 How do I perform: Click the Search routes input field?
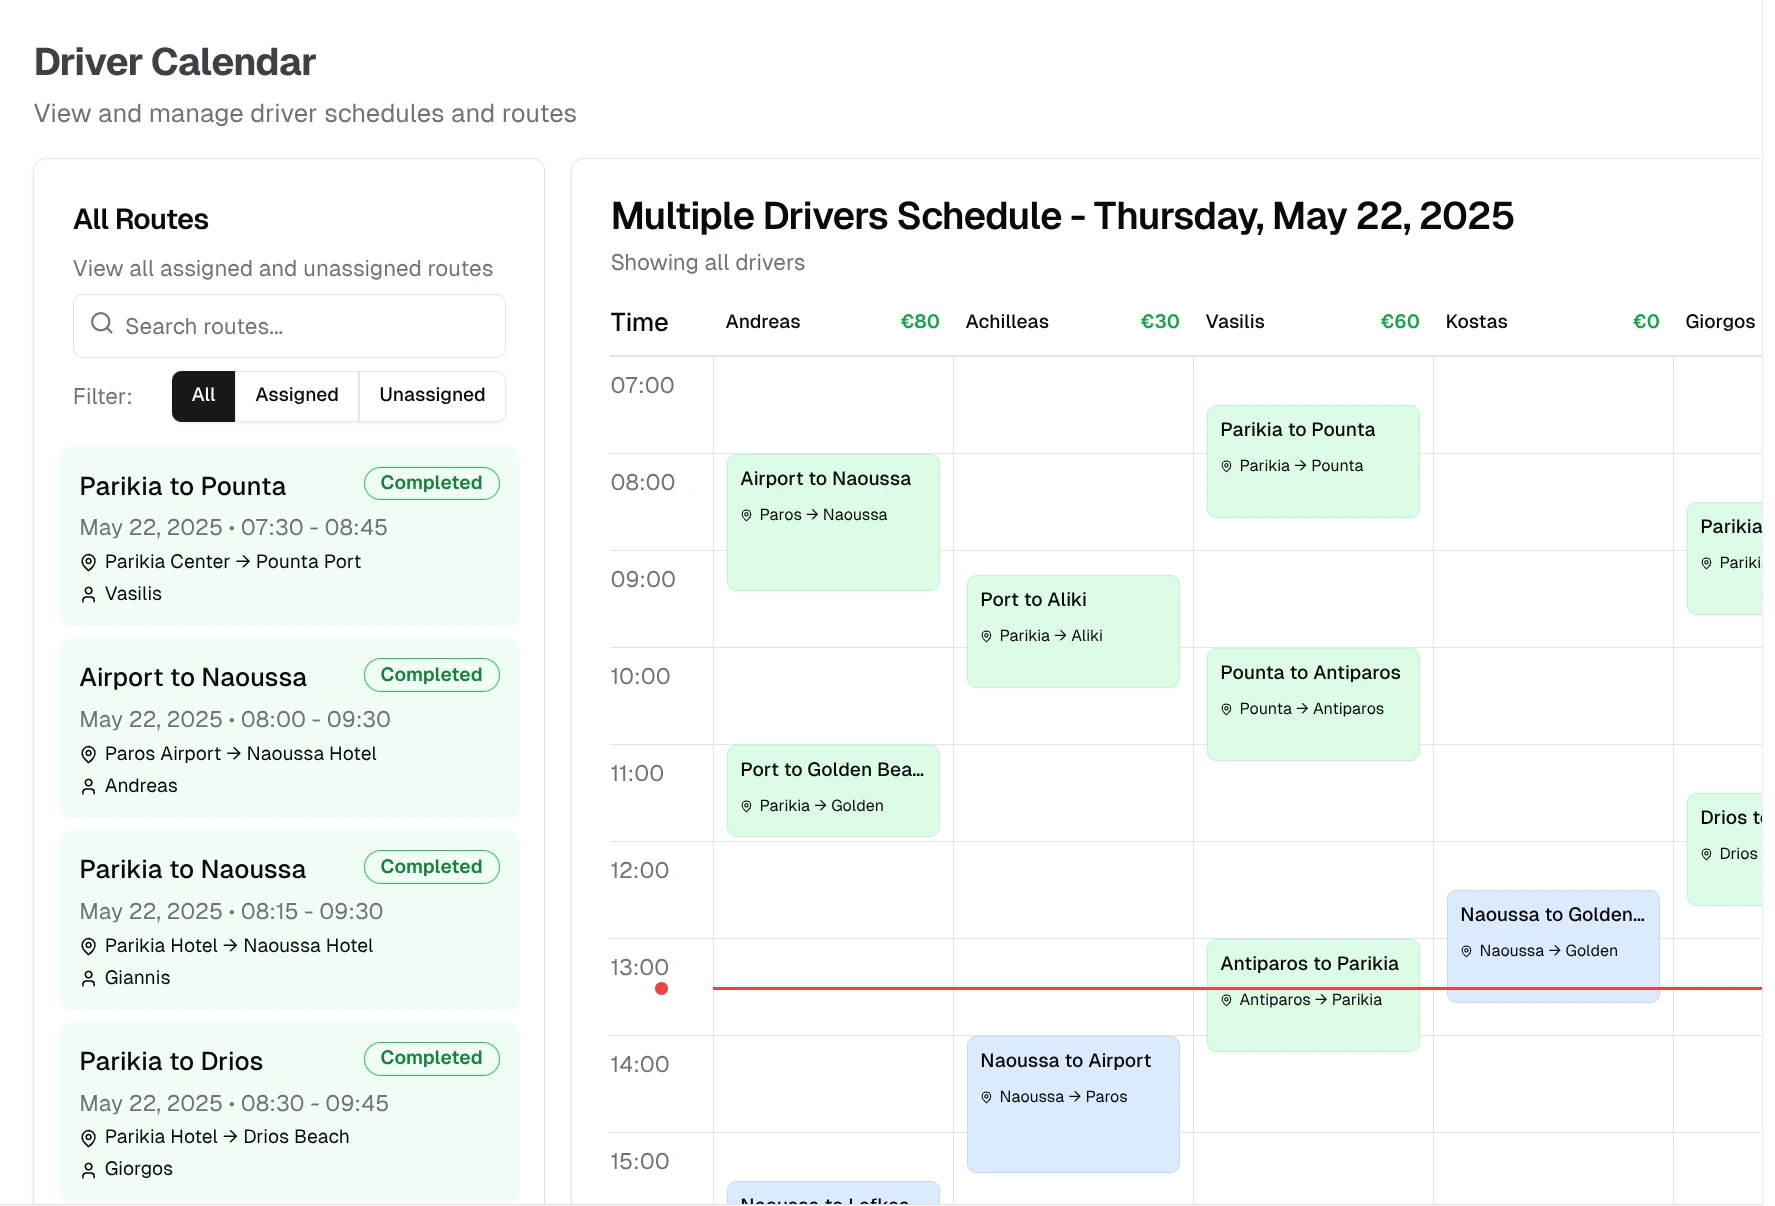300,326
